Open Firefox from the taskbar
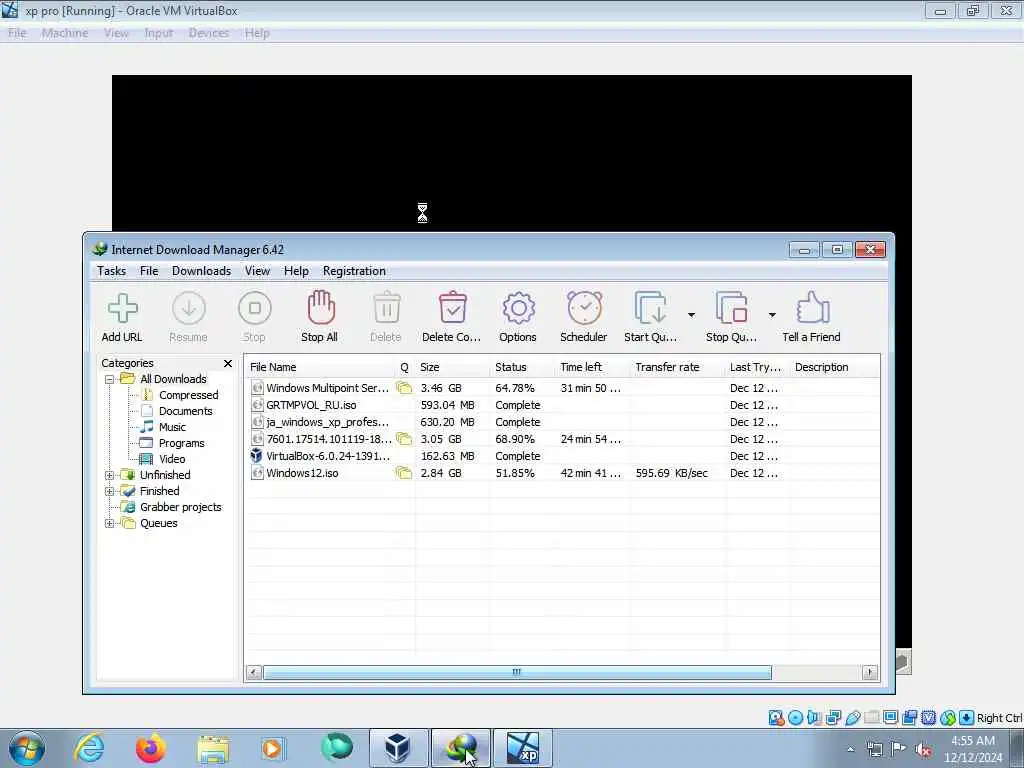 (x=151, y=748)
